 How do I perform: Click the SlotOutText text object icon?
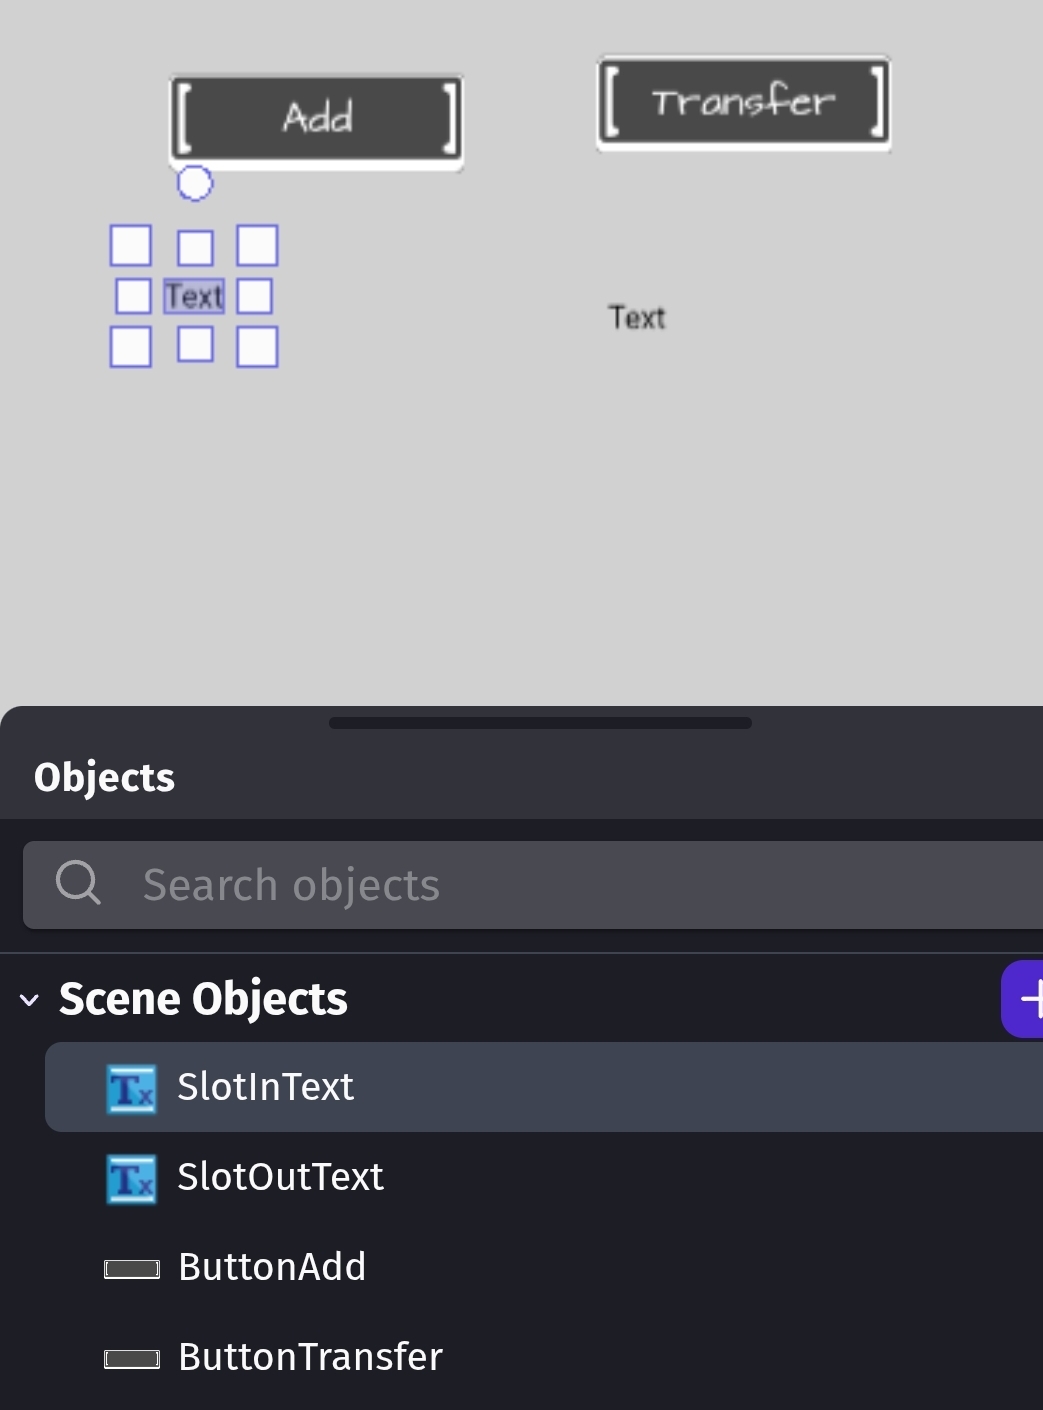(x=131, y=1178)
